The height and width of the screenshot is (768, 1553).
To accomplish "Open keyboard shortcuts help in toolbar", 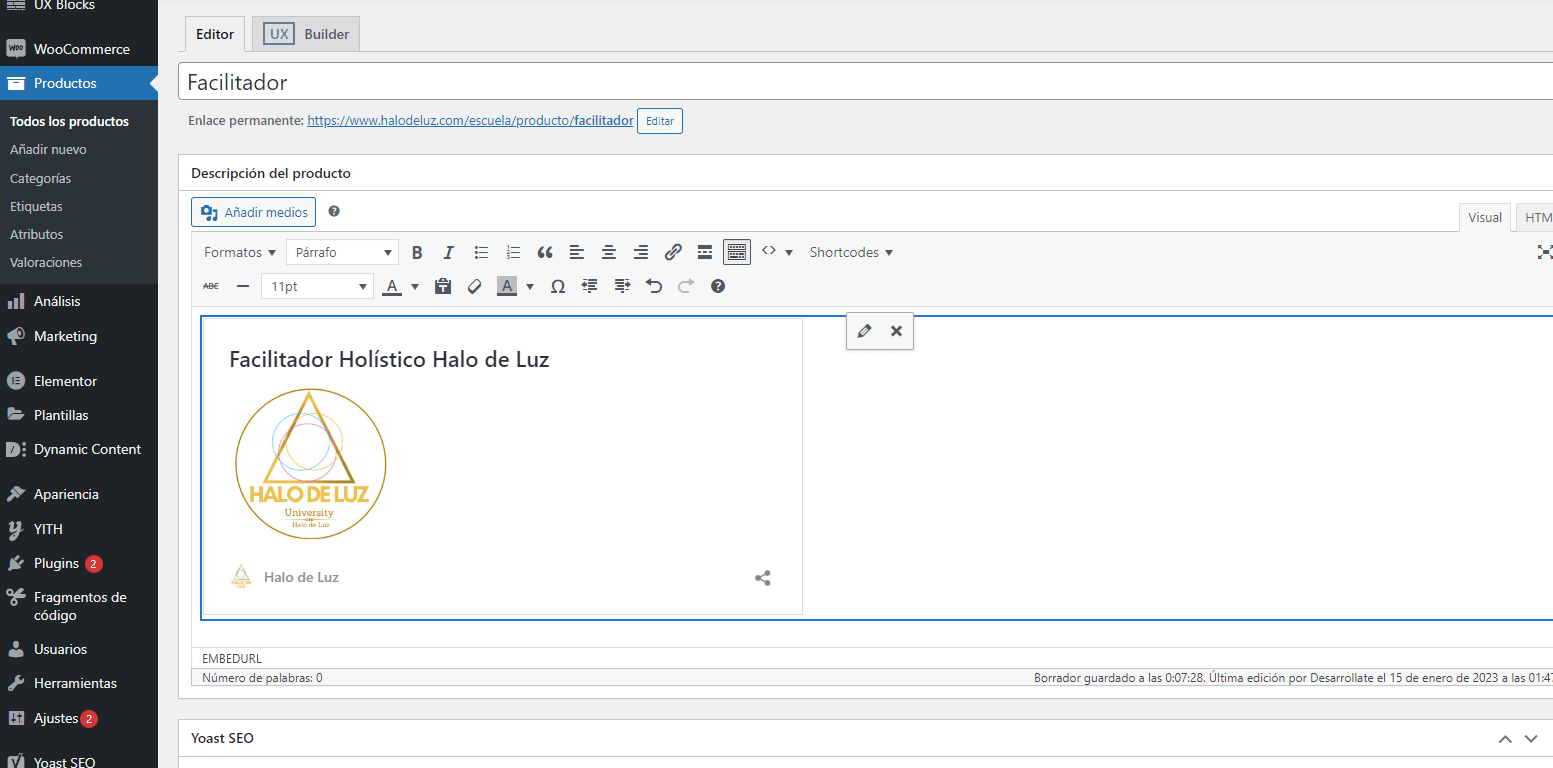I will pos(718,286).
